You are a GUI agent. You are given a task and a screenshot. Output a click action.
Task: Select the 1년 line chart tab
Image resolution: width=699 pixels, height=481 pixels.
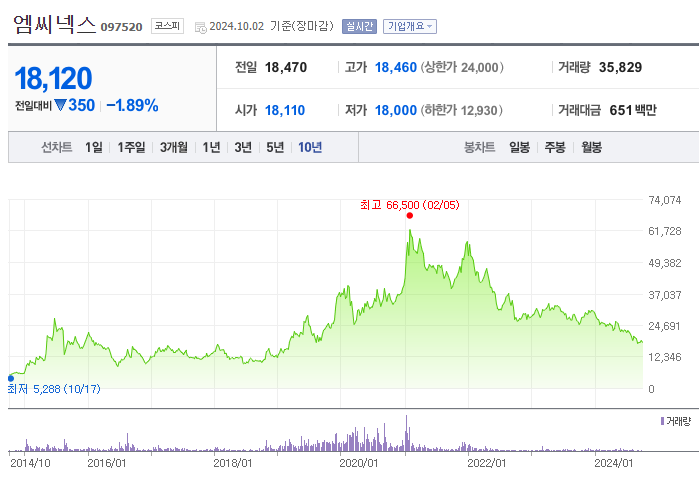click(x=211, y=147)
